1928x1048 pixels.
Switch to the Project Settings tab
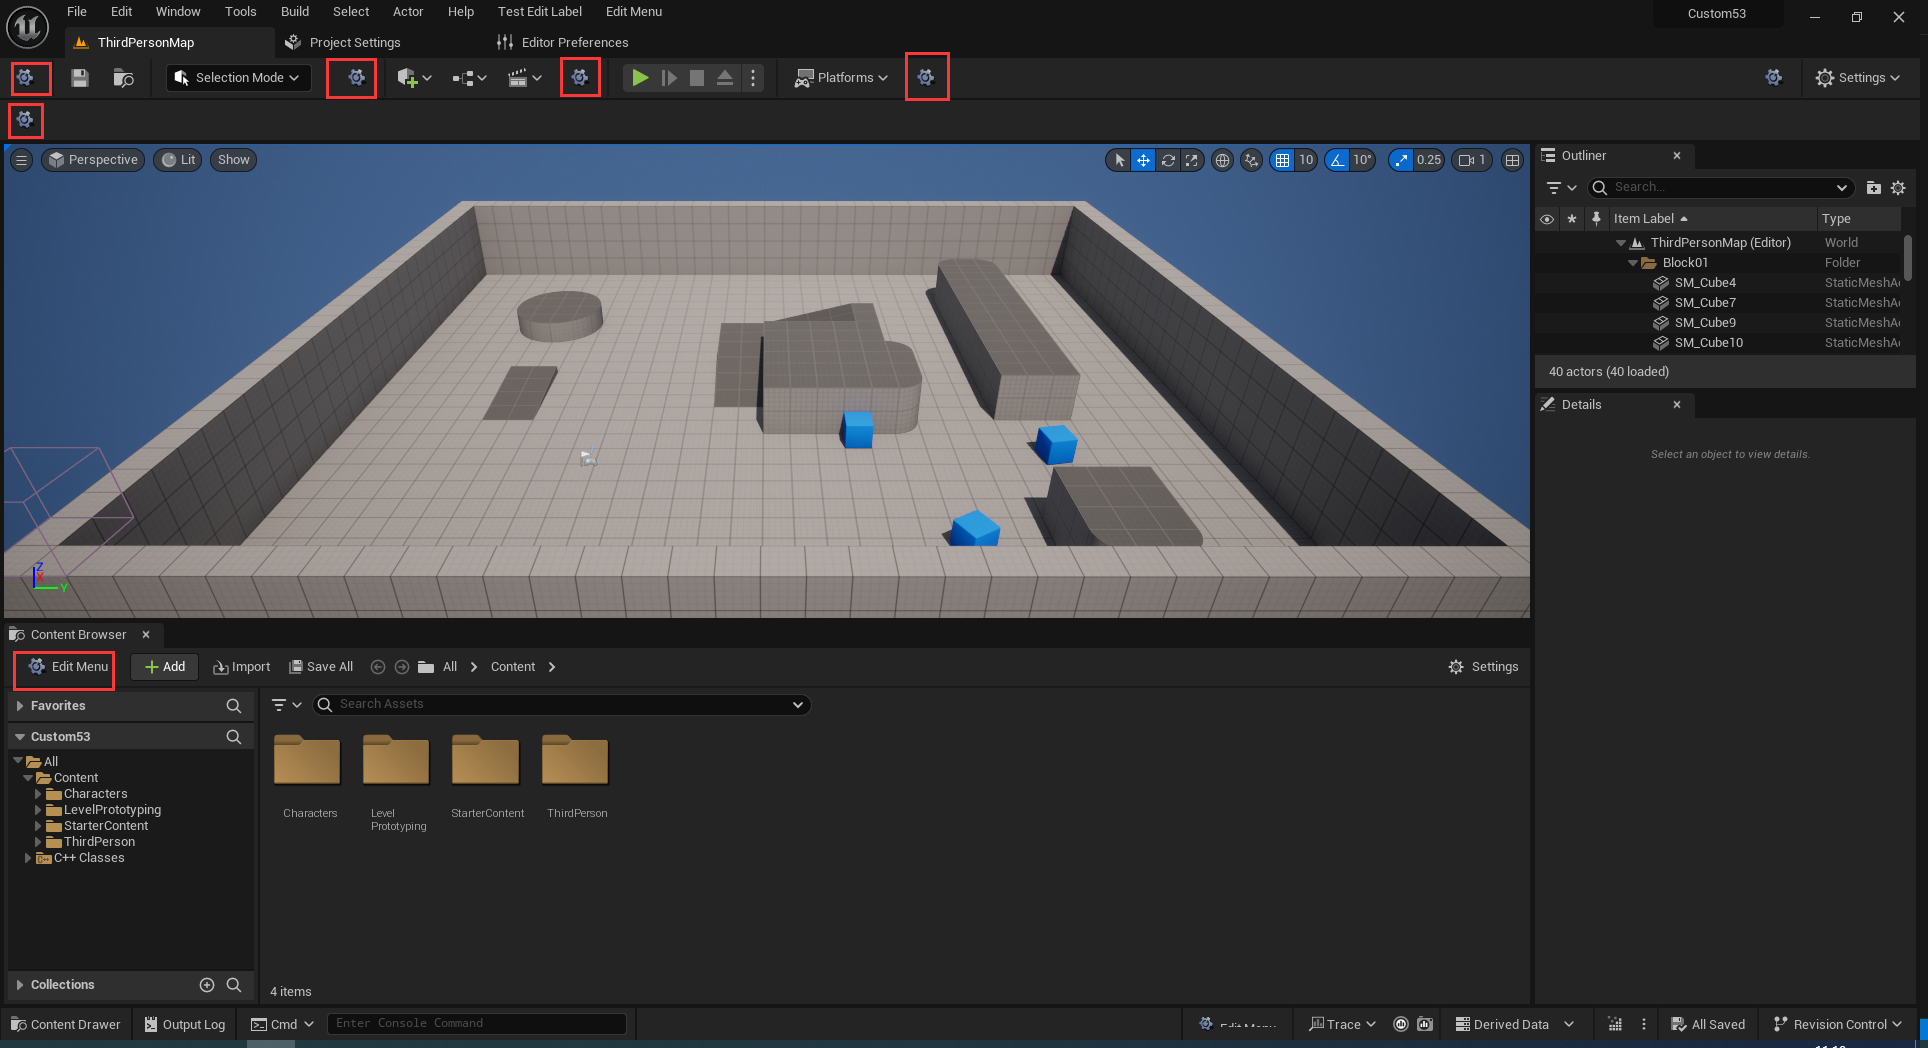click(x=354, y=43)
